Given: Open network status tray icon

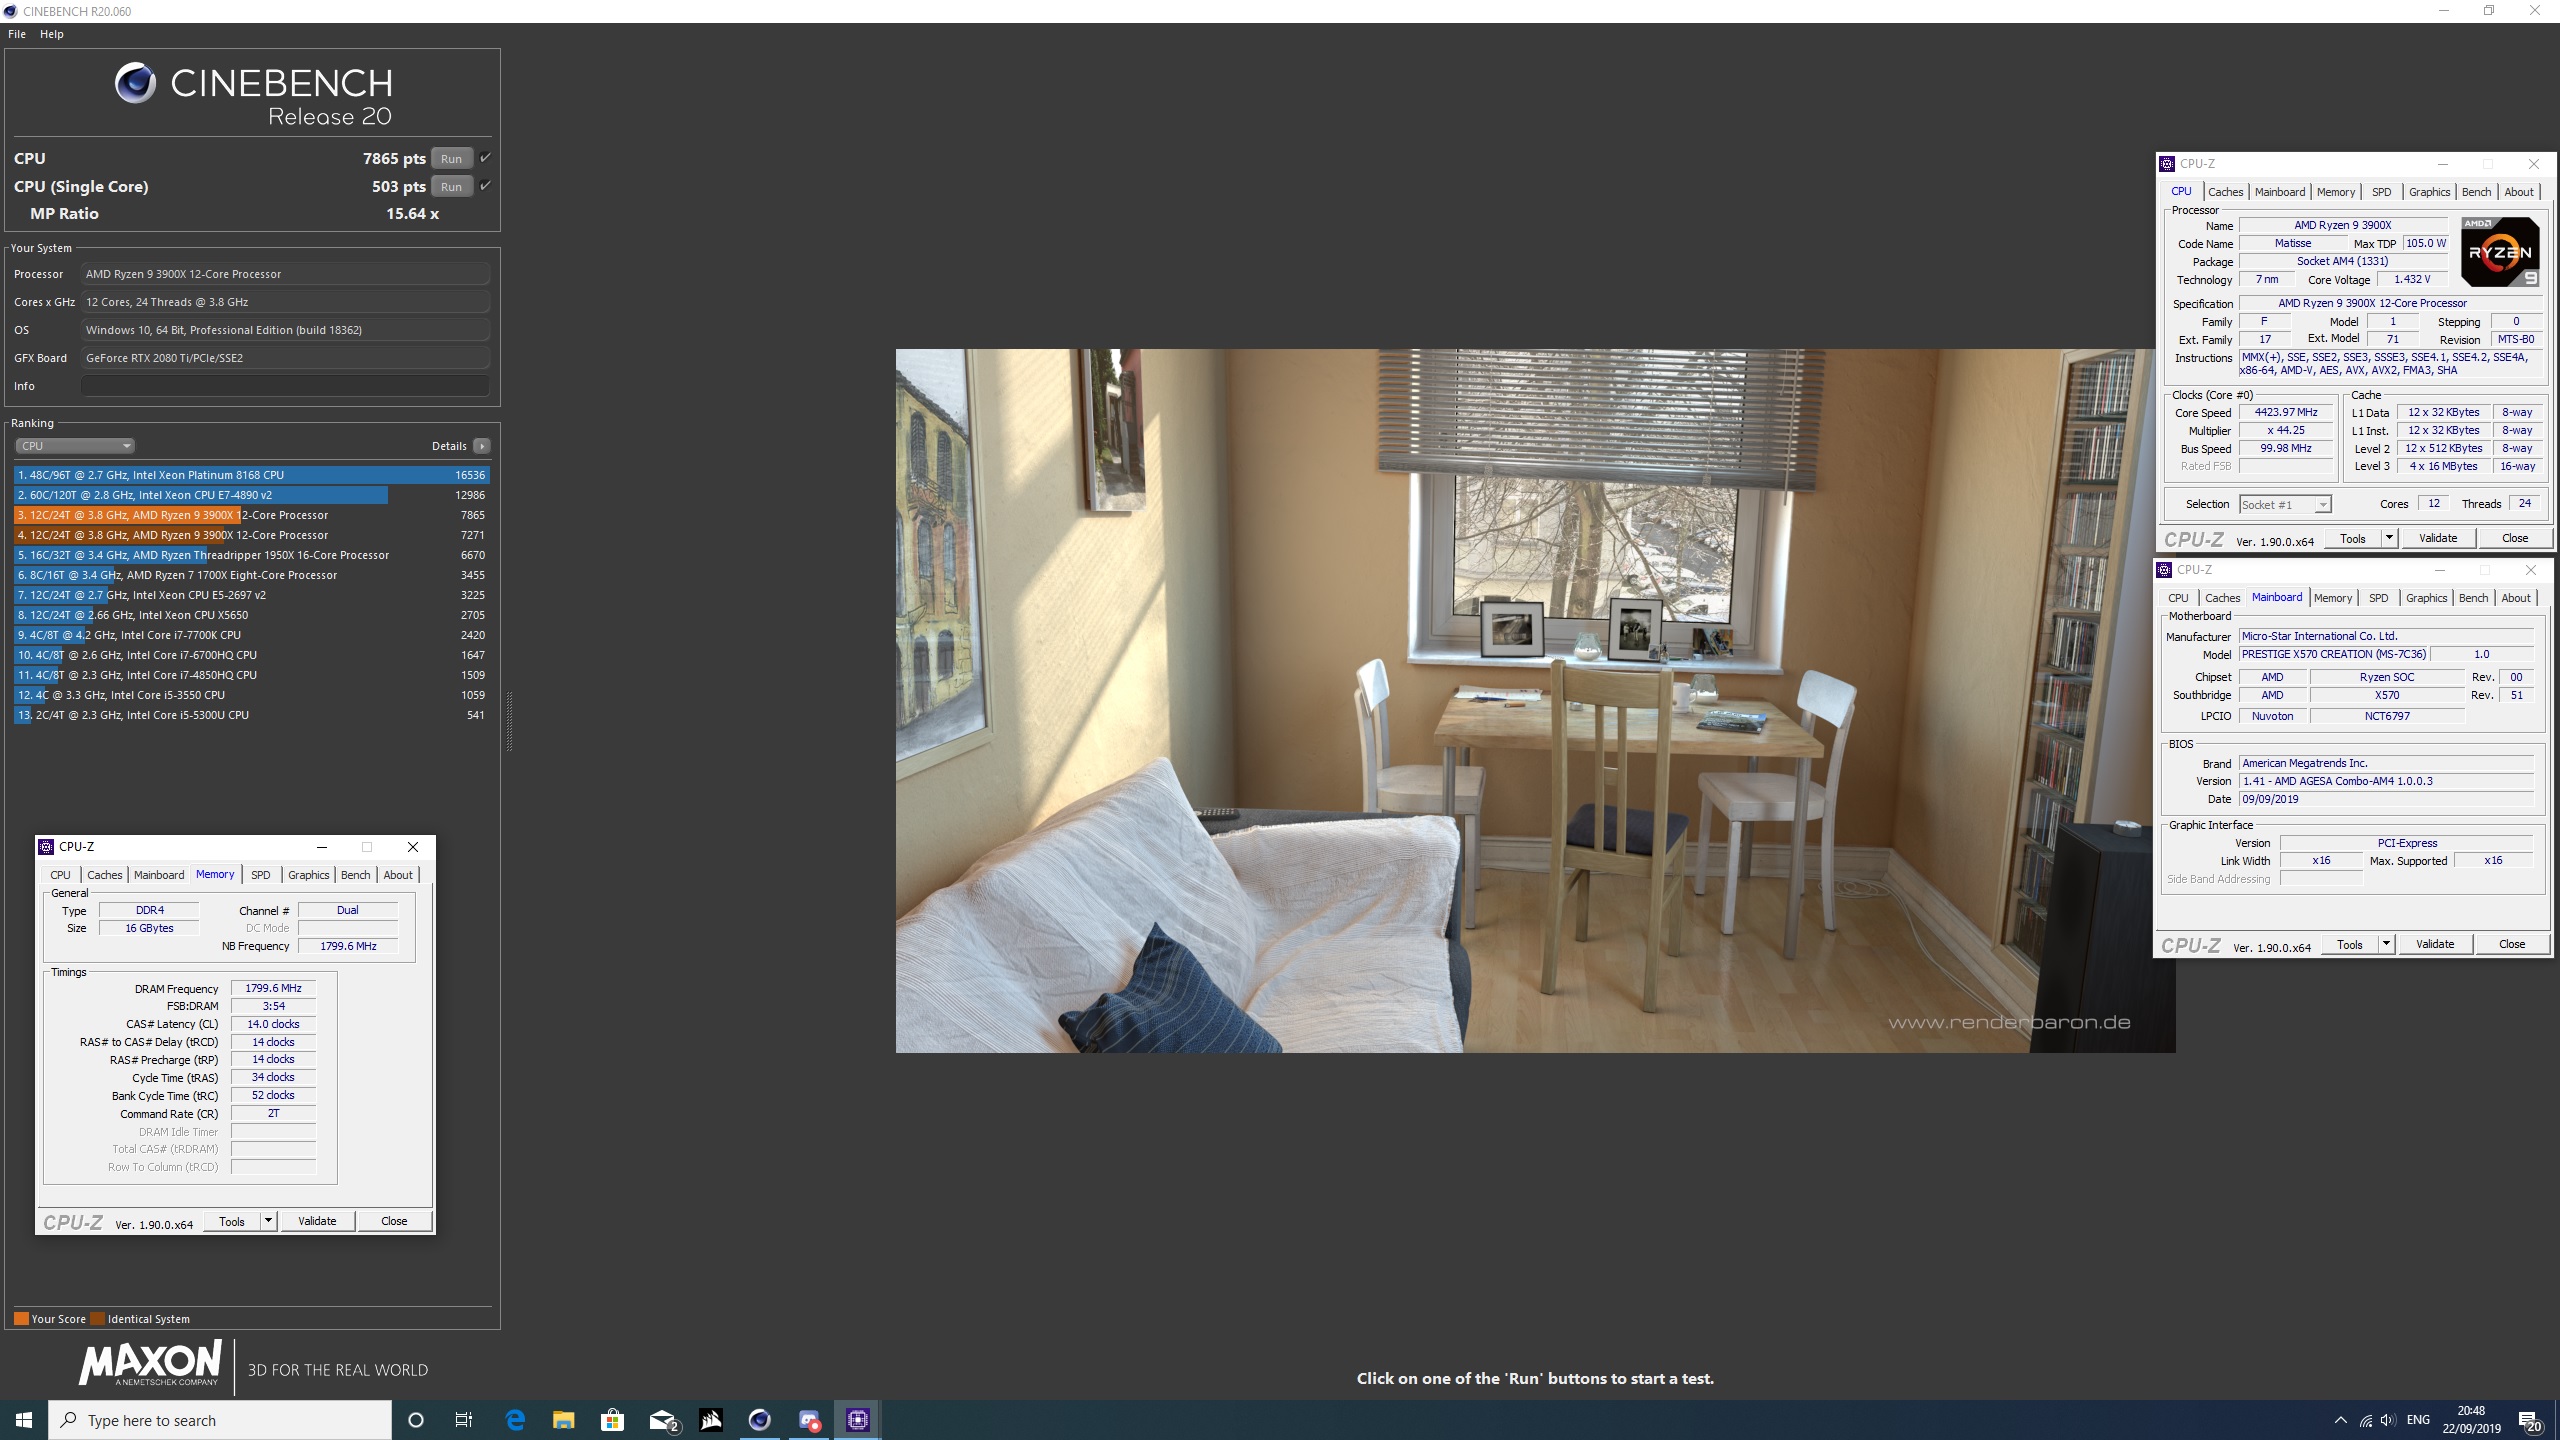Looking at the screenshot, I should pos(2366,1420).
